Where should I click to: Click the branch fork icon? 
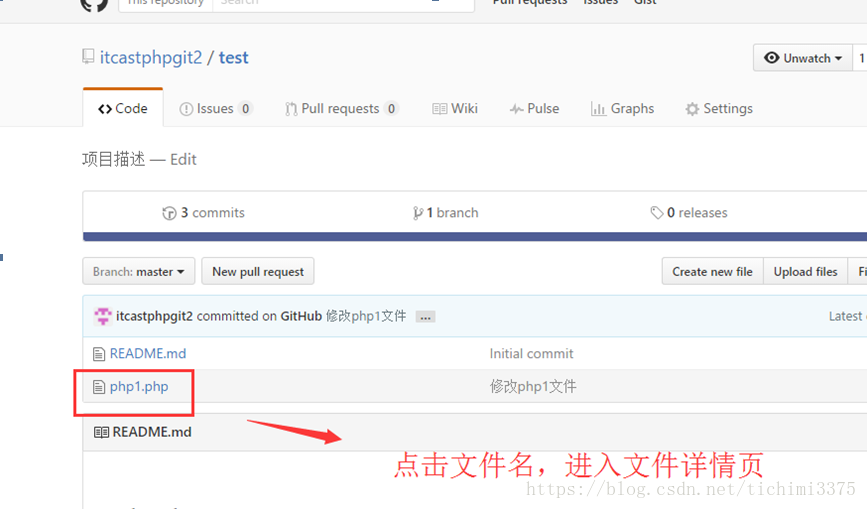pos(417,213)
